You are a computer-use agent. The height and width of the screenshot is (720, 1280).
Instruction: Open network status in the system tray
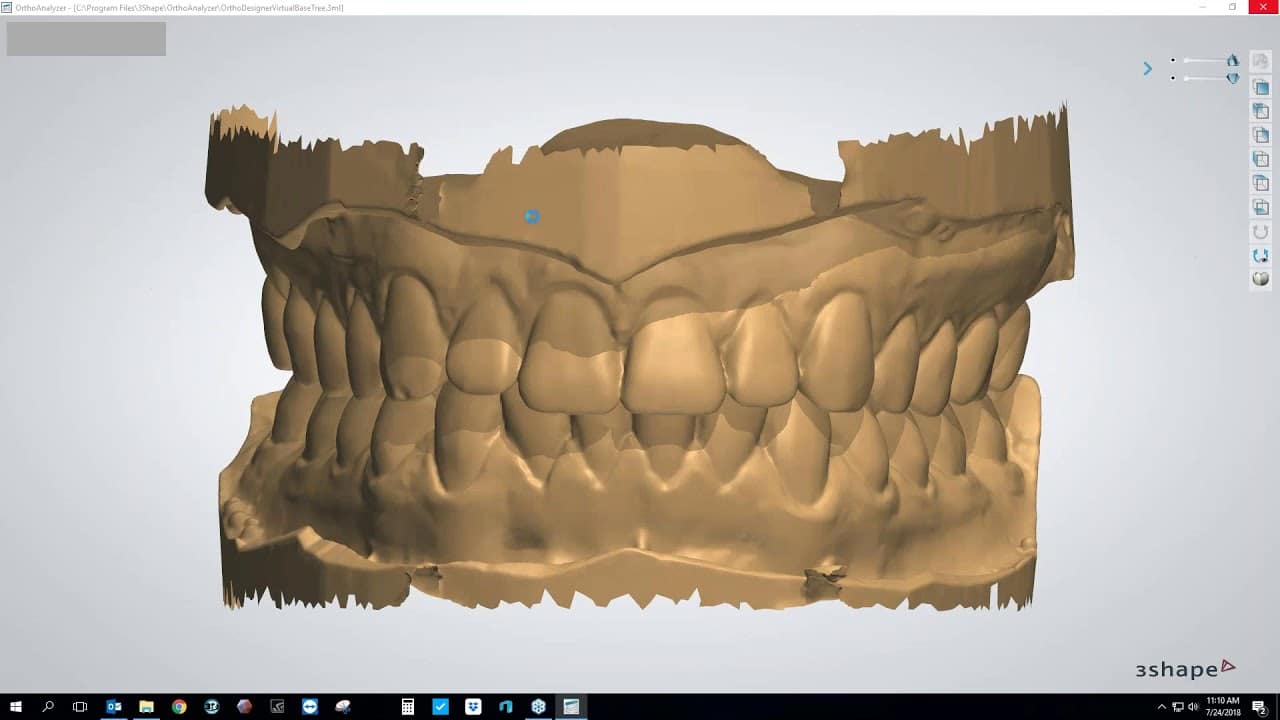[1177, 707]
